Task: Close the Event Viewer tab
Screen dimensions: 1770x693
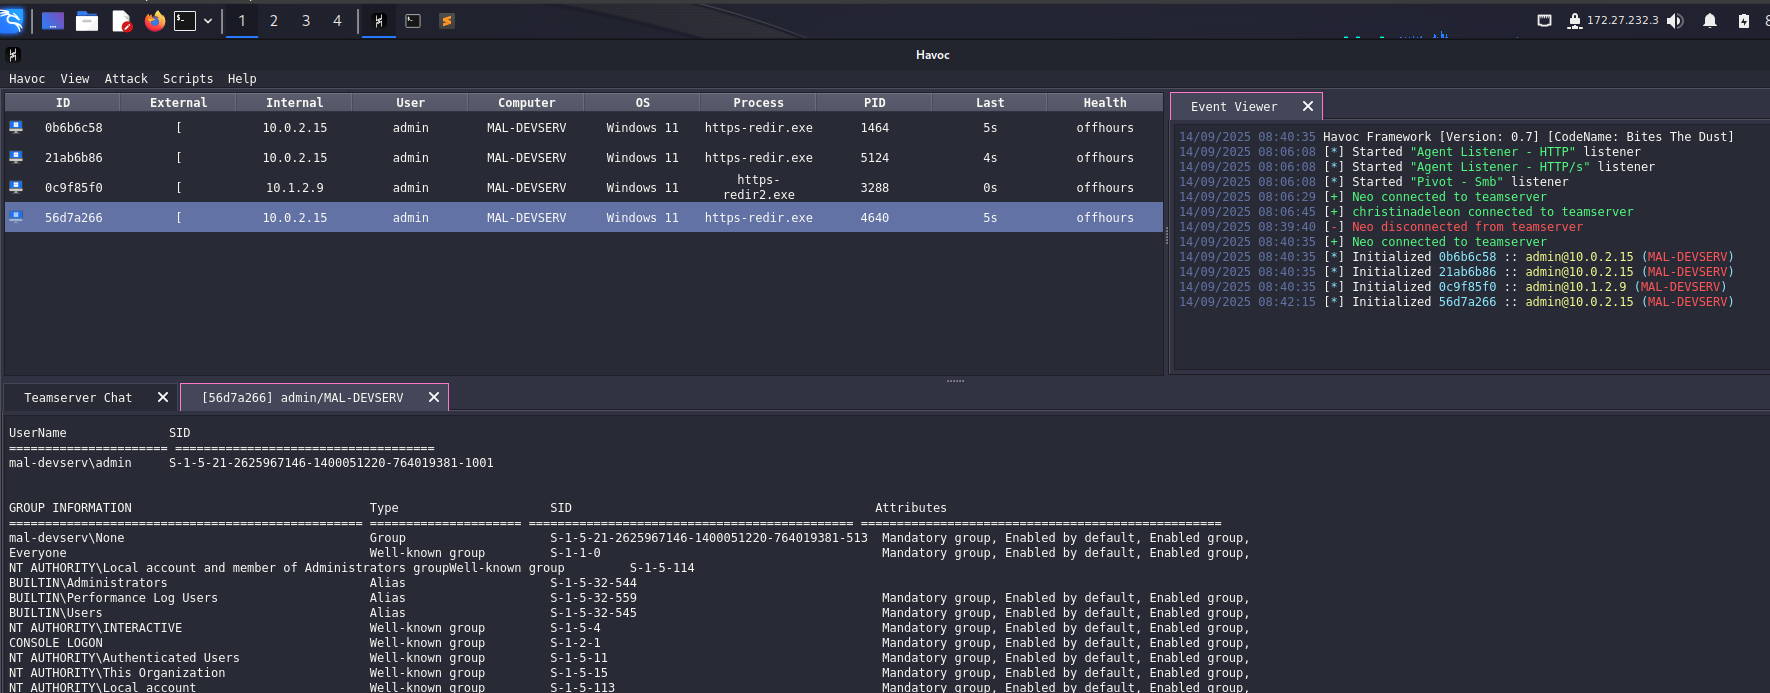Action: [x=1308, y=106]
